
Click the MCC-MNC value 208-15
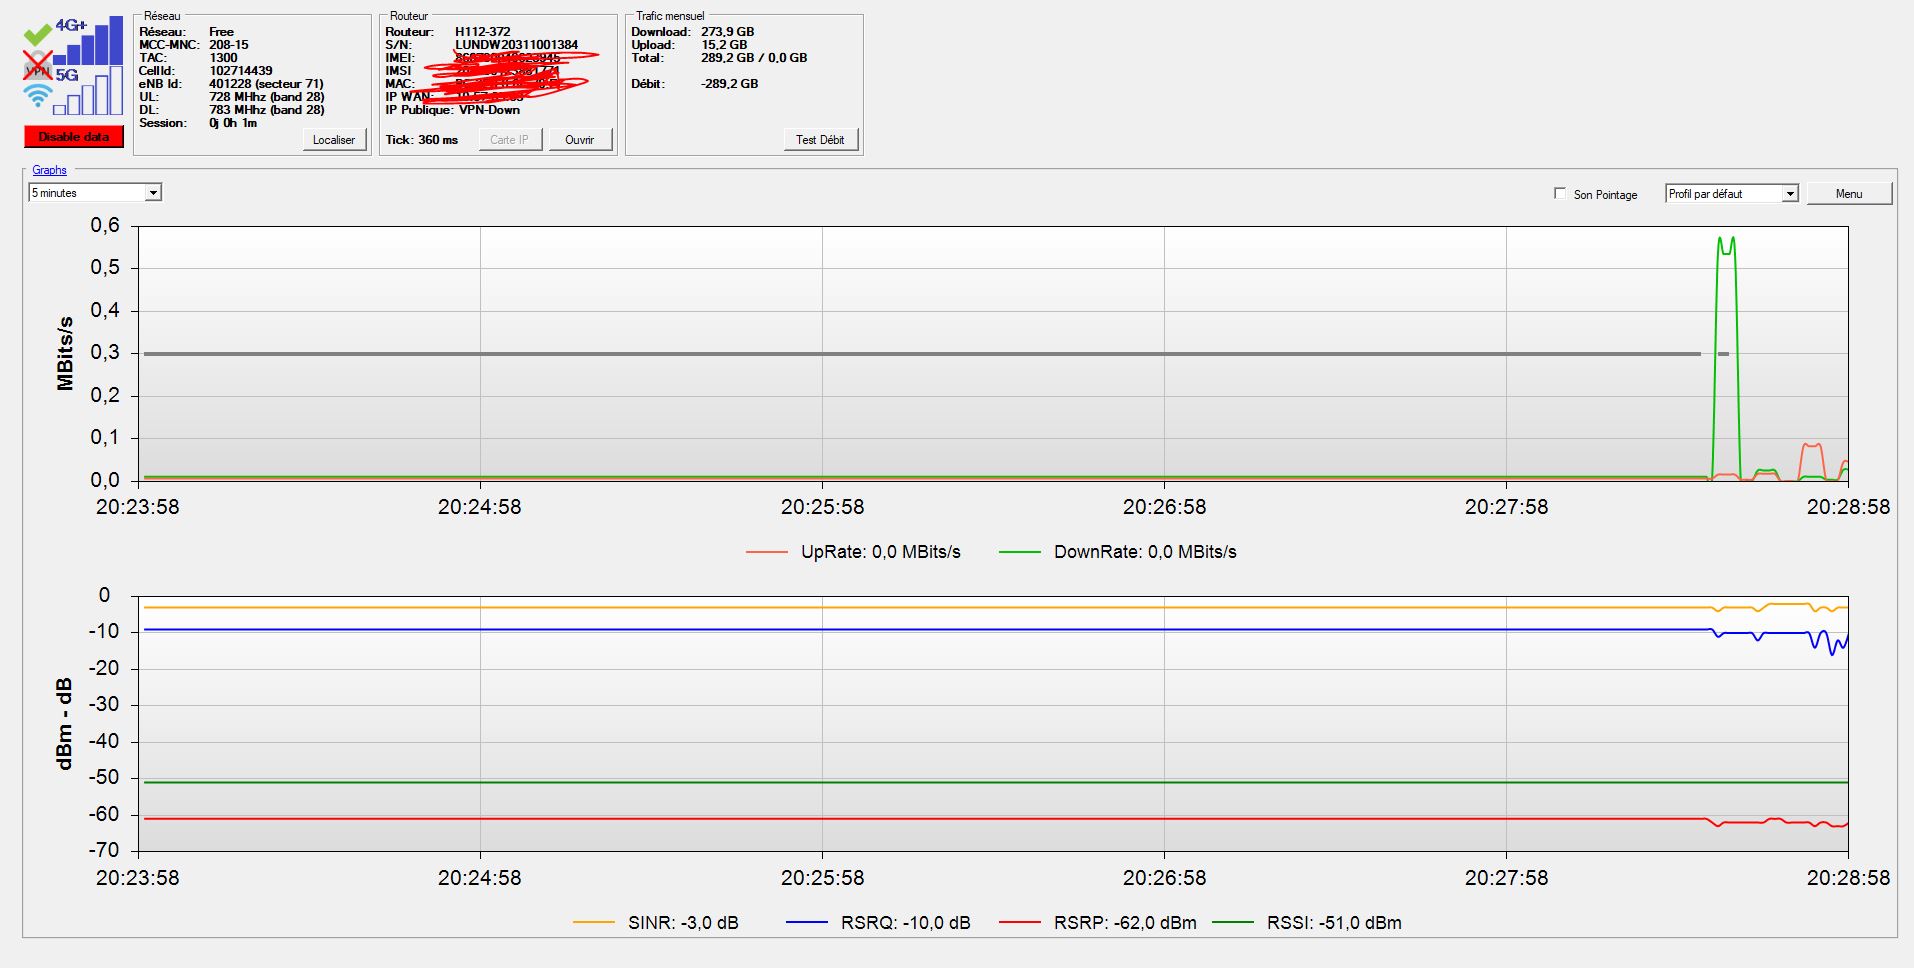[x=229, y=45]
